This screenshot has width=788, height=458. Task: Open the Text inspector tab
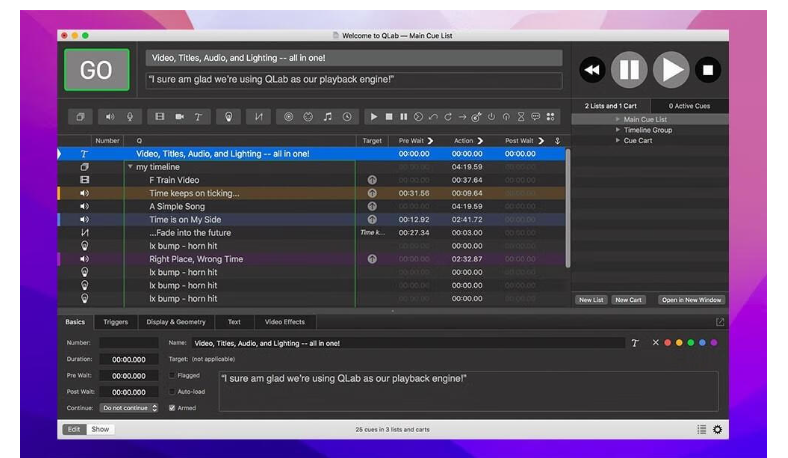click(234, 322)
